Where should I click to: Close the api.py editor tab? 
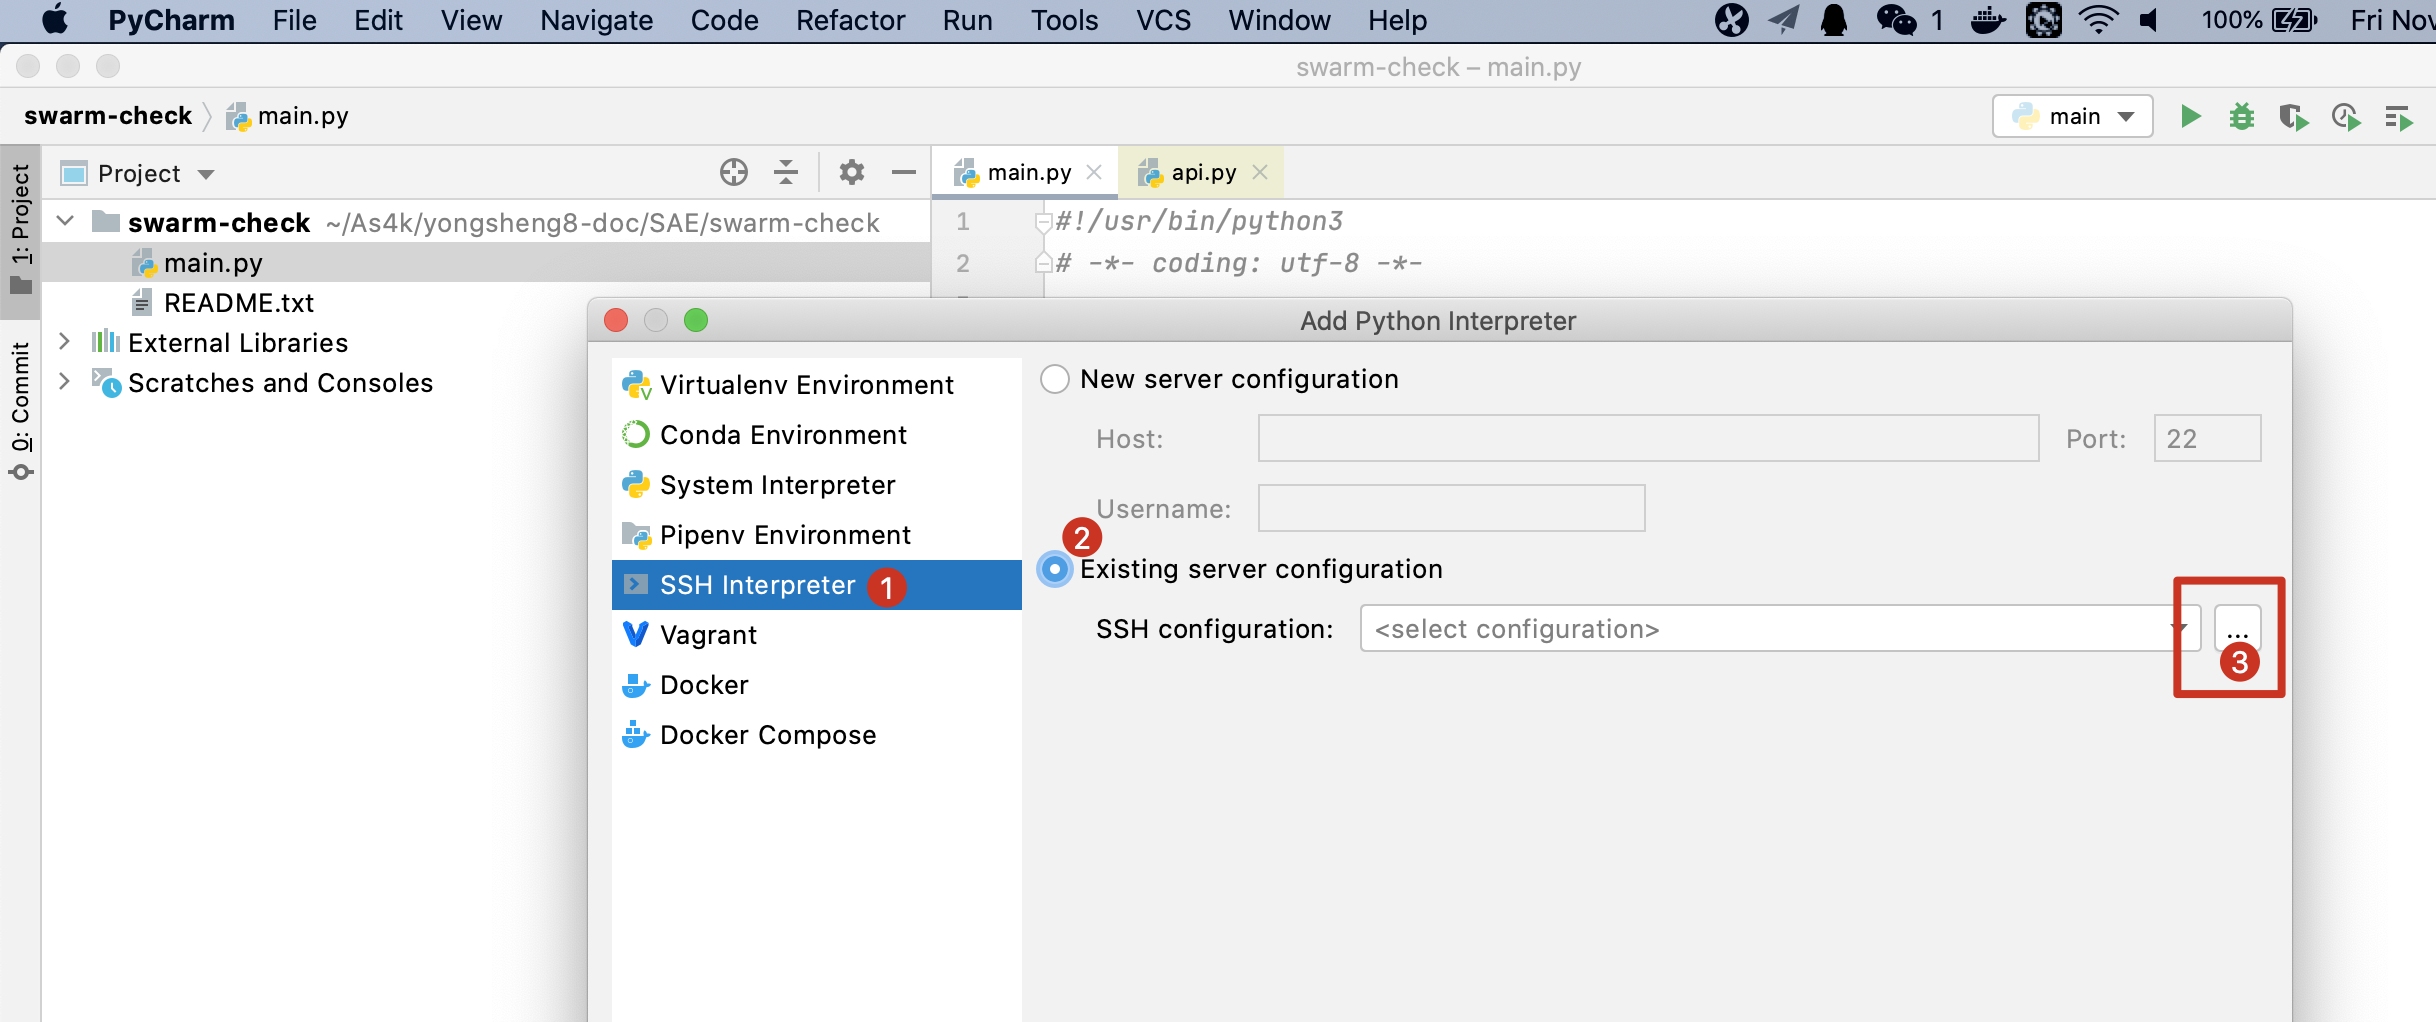tap(1260, 172)
